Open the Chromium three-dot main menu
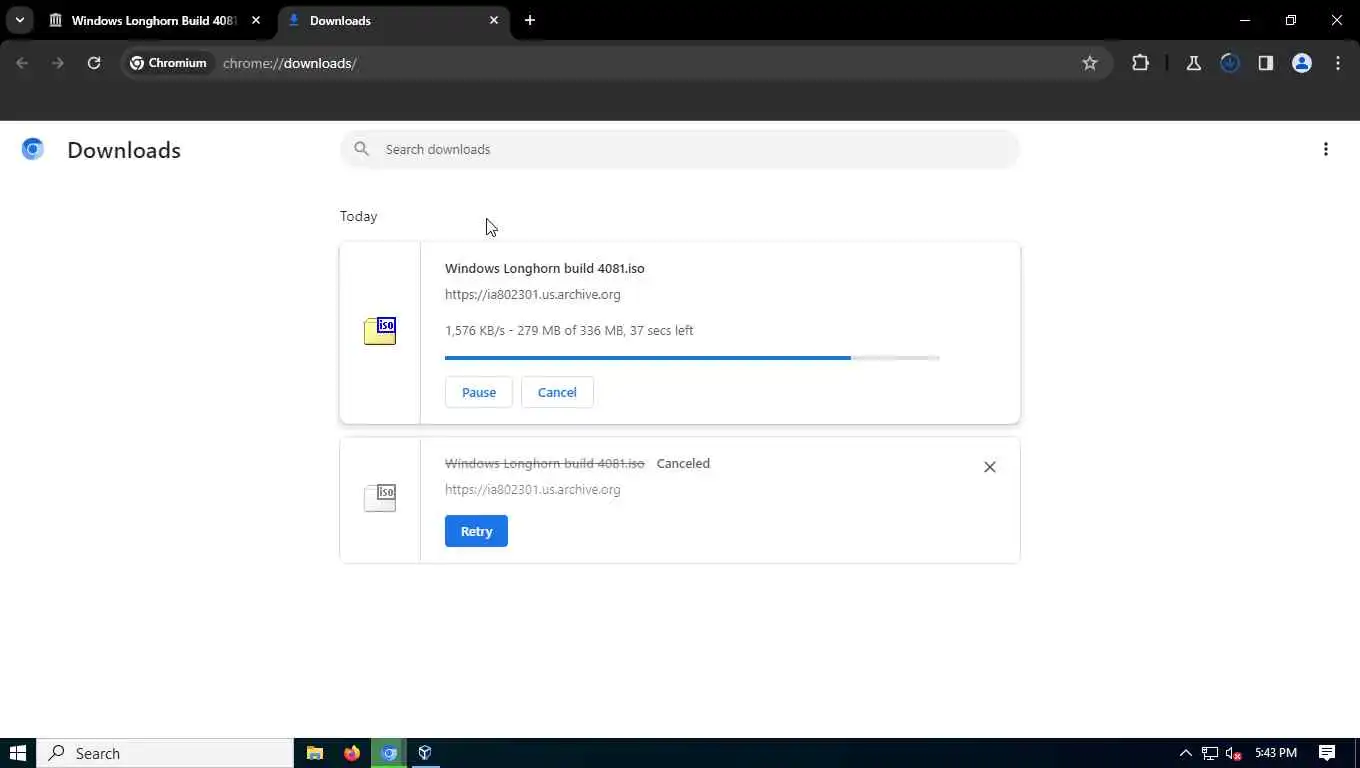 coord(1338,63)
